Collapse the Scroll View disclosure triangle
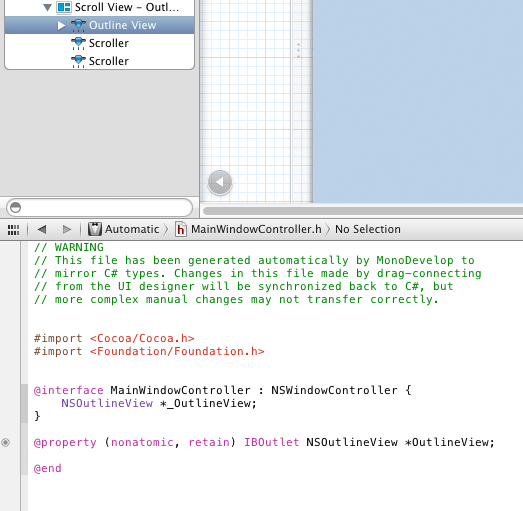 click(x=48, y=7)
